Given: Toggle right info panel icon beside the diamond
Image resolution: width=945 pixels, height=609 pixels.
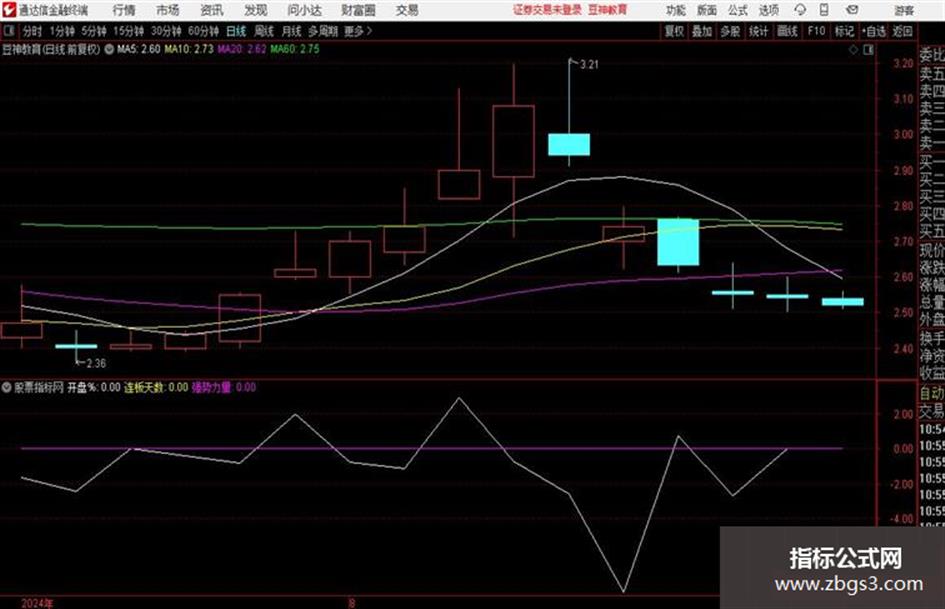Looking at the screenshot, I should click(x=868, y=50).
